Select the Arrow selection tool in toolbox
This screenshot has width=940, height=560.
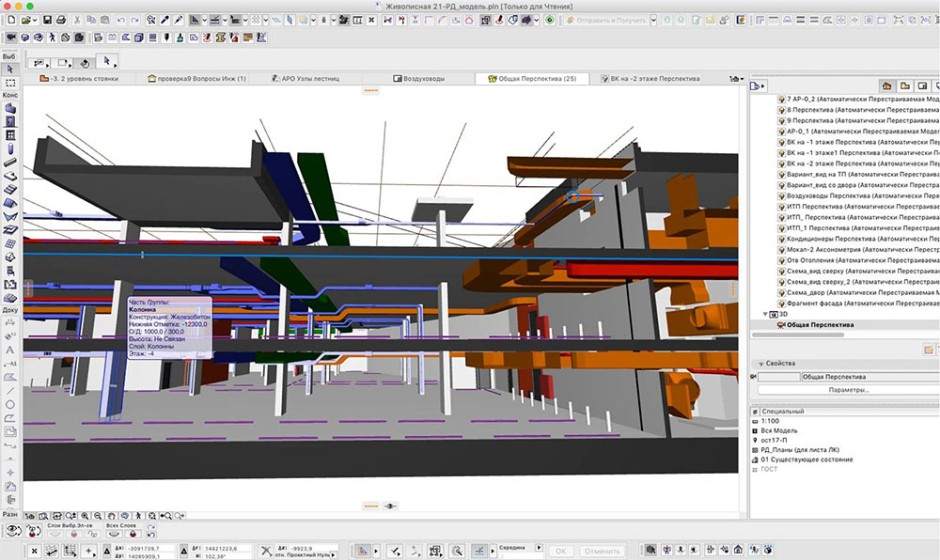10,69
